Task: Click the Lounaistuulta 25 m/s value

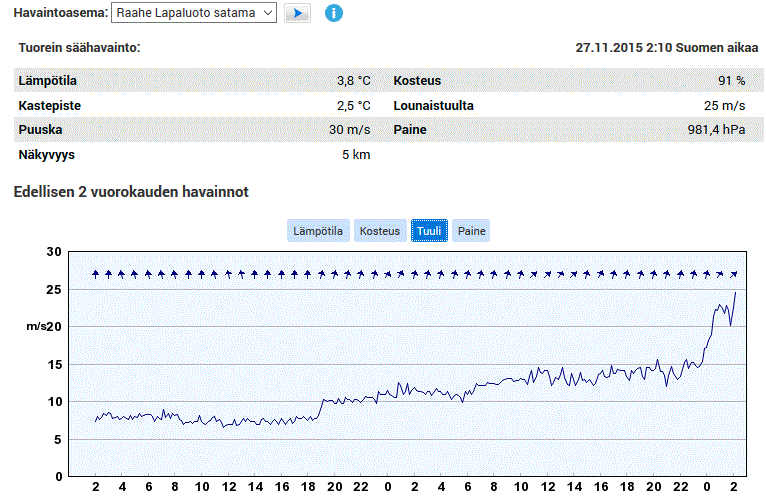Action: pos(724,105)
